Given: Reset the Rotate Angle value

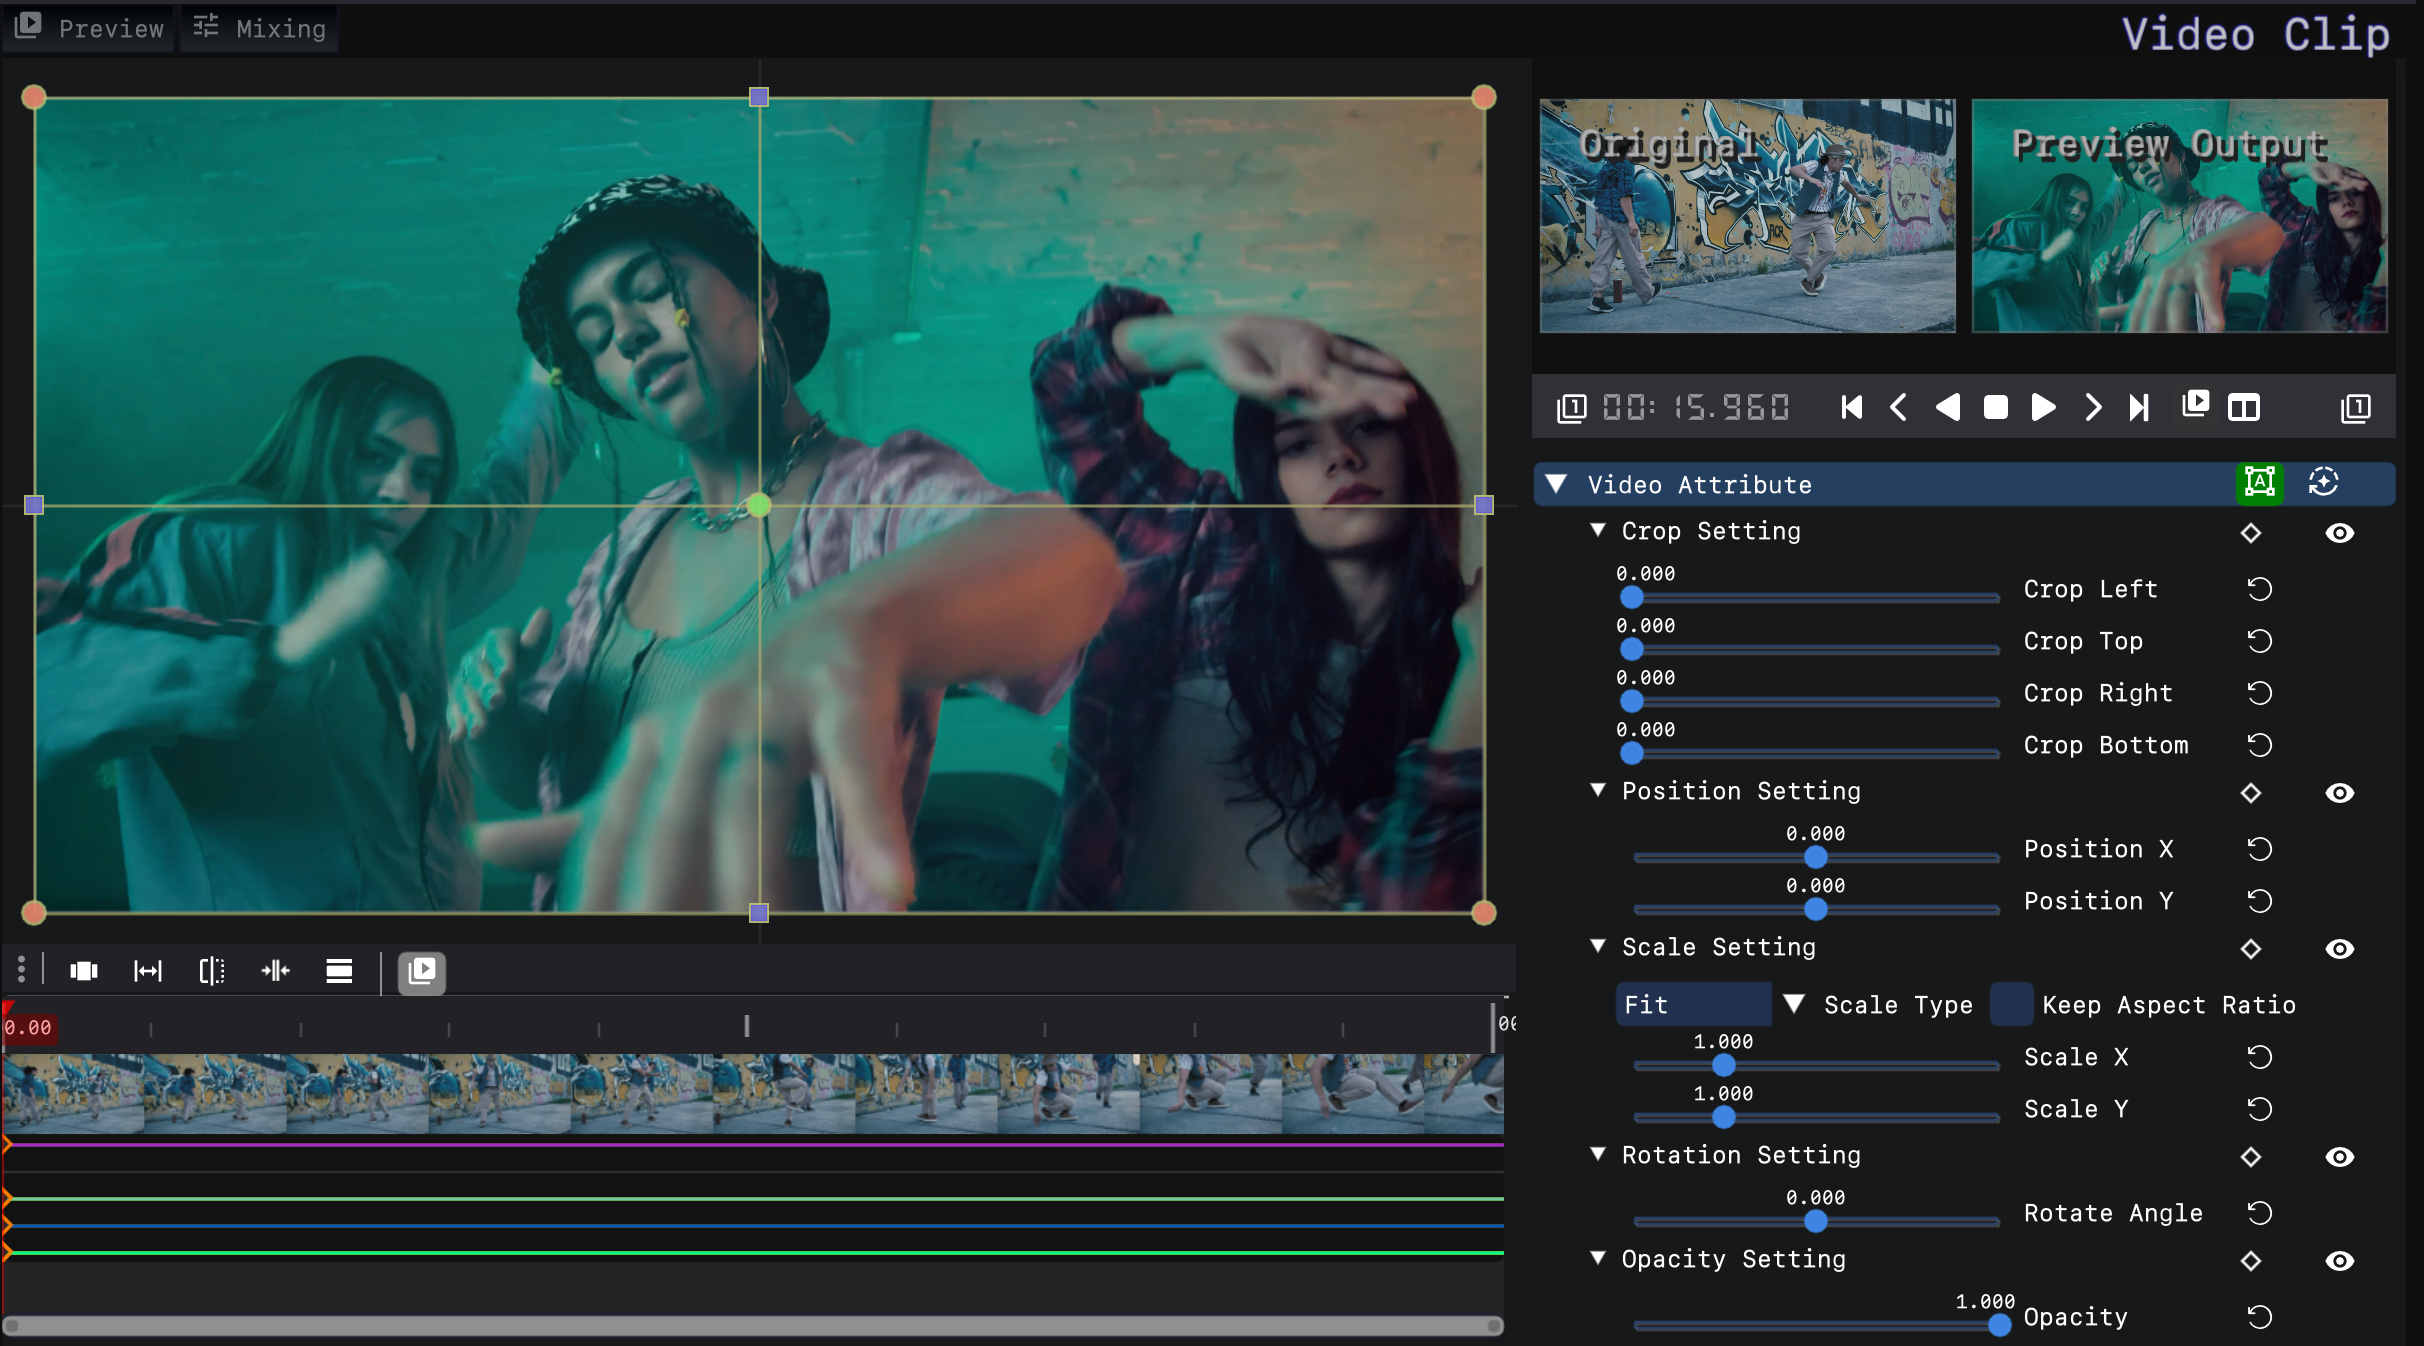Looking at the screenshot, I should pos(2259,1213).
